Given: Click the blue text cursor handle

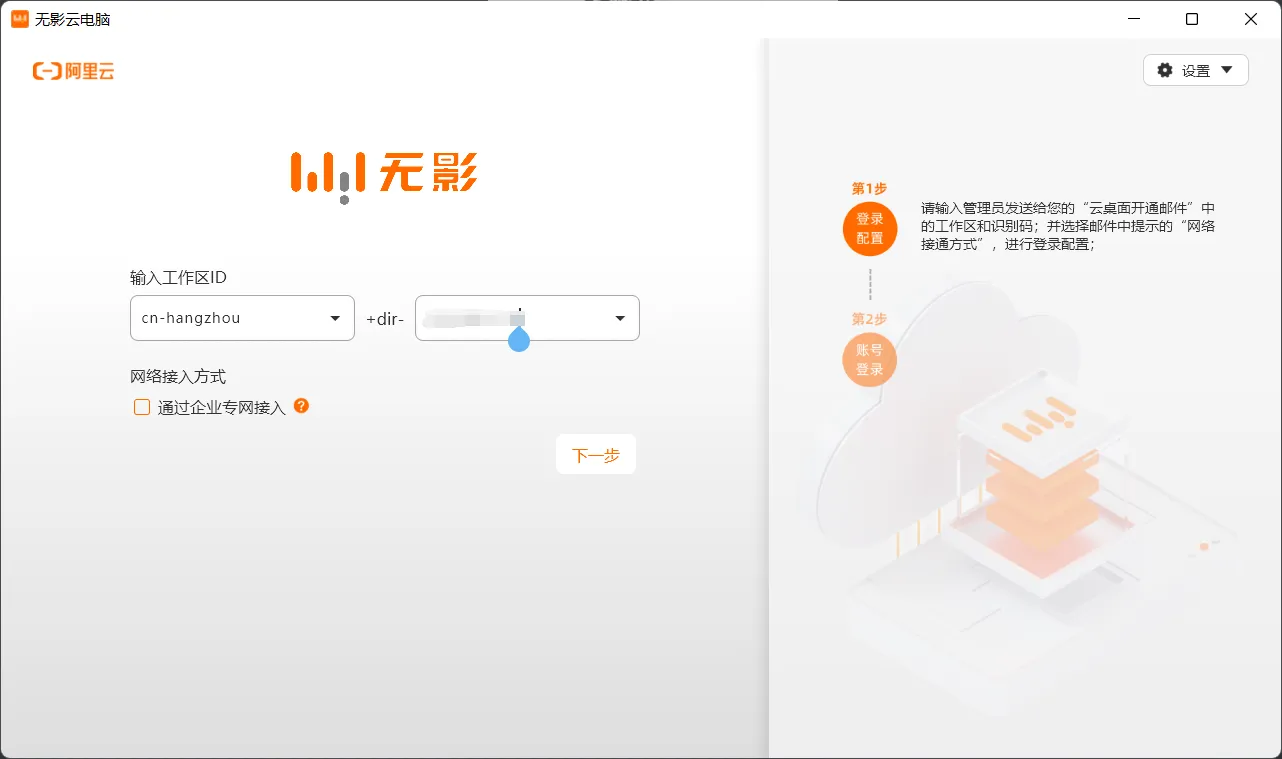Looking at the screenshot, I should (x=519, y=339).
